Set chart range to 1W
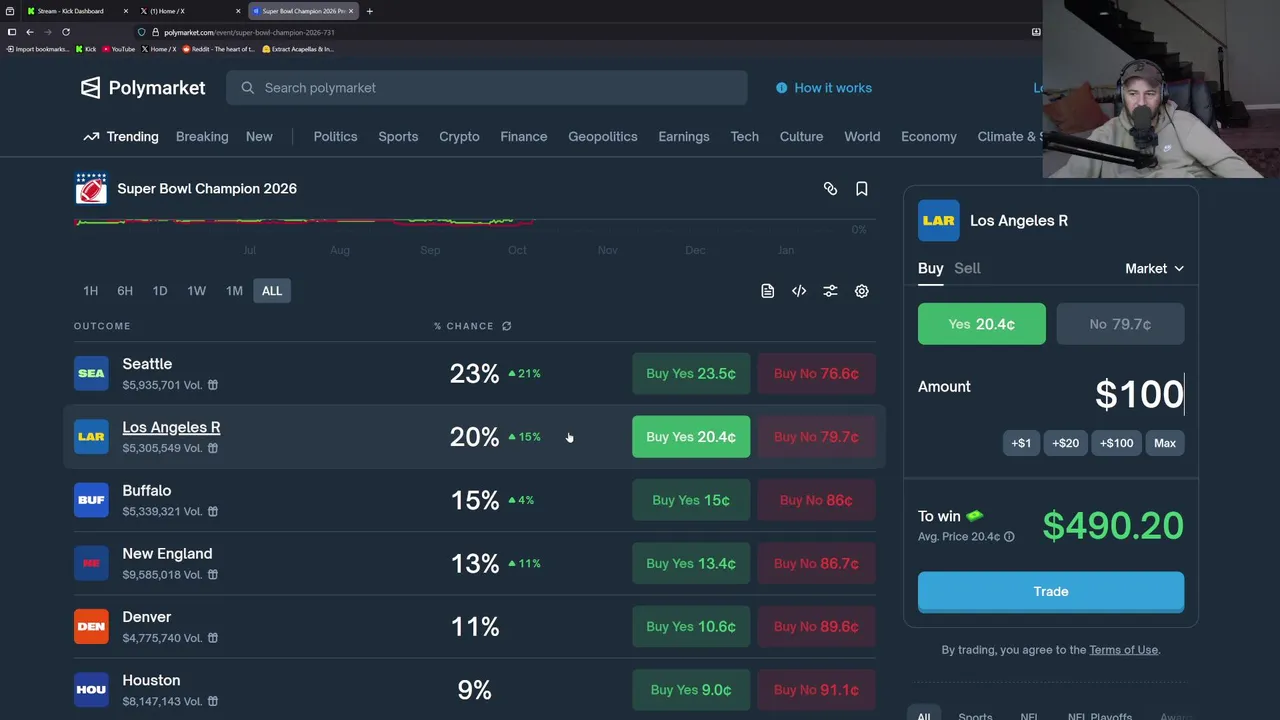1280x720 pixels. (196, 291)
